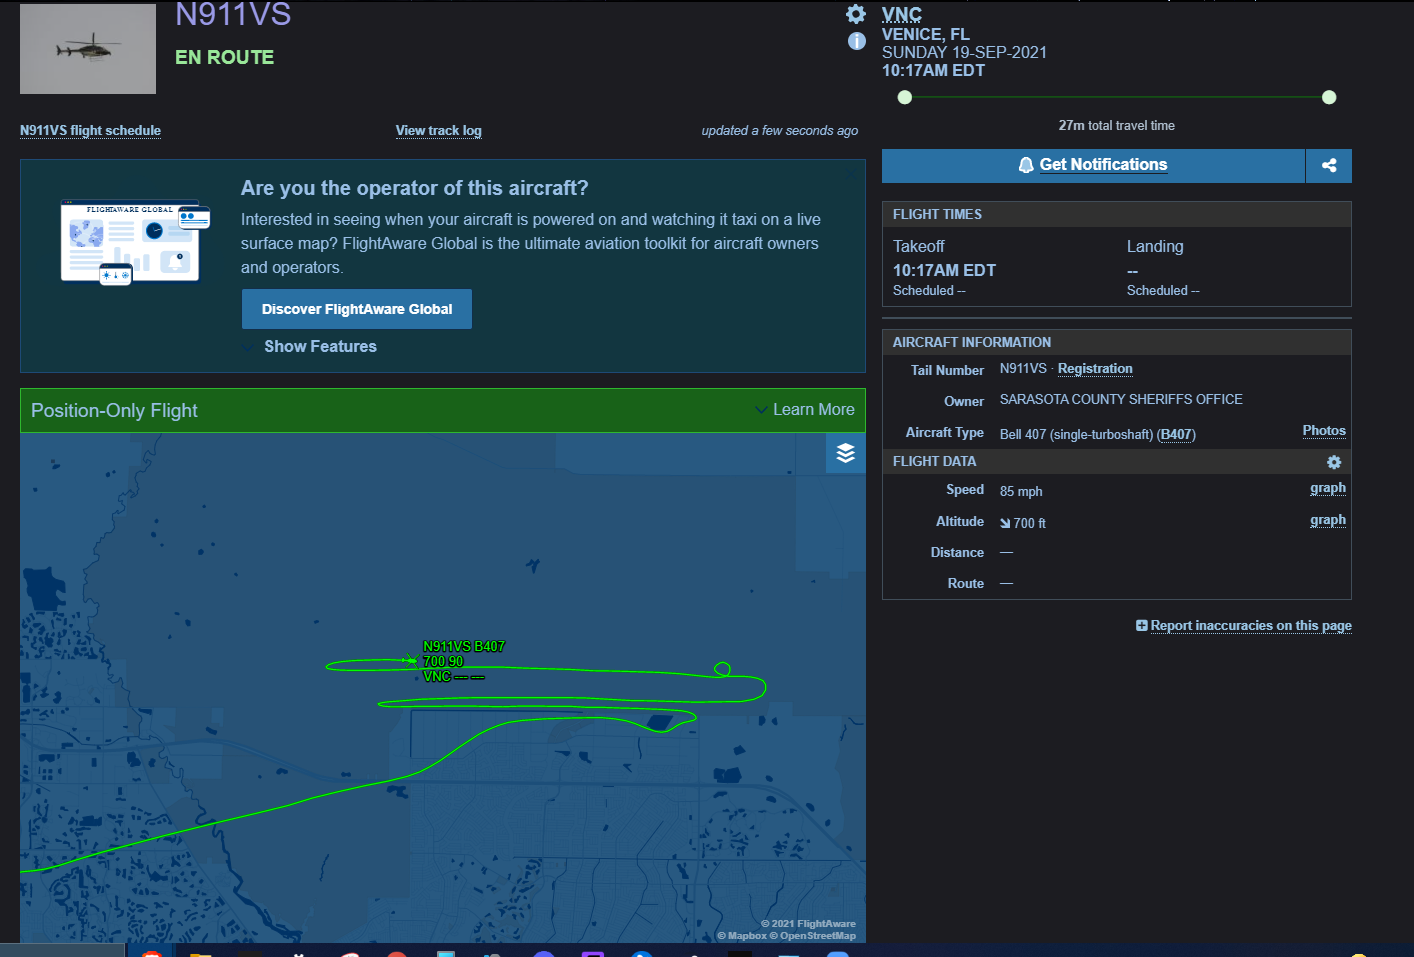
Task: Open View track log
Action: tap(438, 131)
